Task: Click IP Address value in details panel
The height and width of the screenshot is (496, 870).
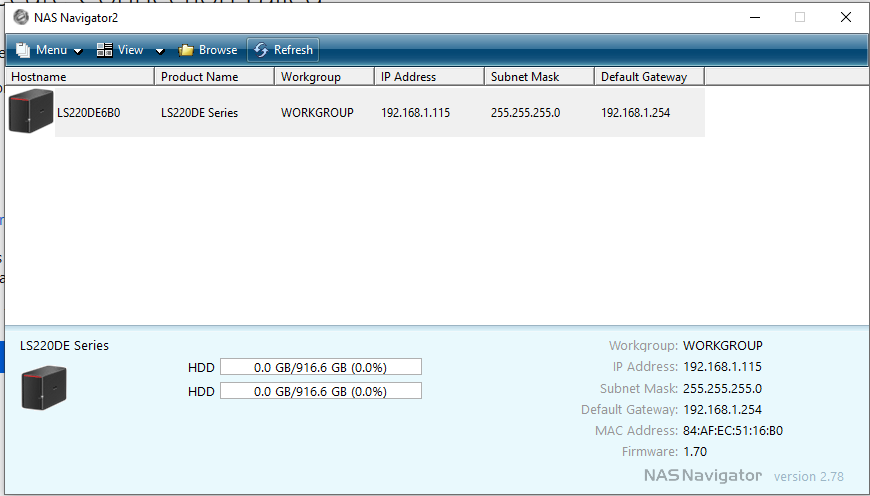Action: pyautogui.click(x=722, y=367)
